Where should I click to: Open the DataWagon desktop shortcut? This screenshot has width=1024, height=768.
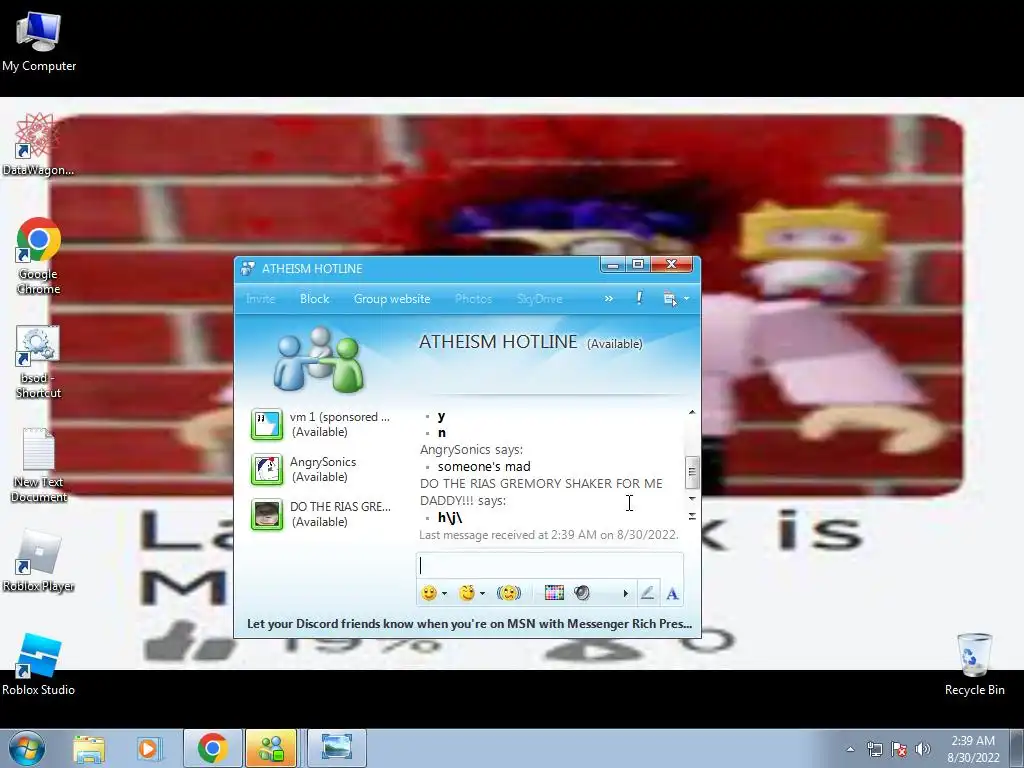tap(38, 145)
